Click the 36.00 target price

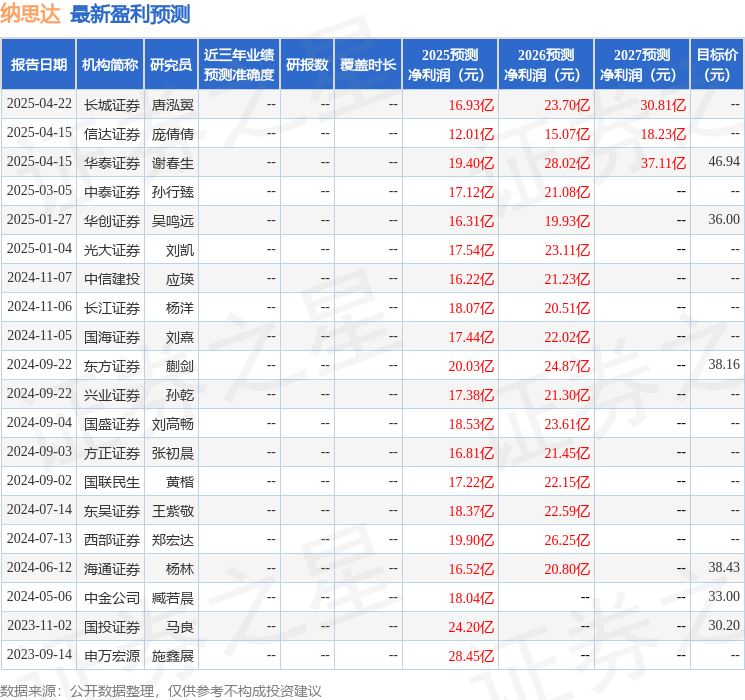coord(724,220)
